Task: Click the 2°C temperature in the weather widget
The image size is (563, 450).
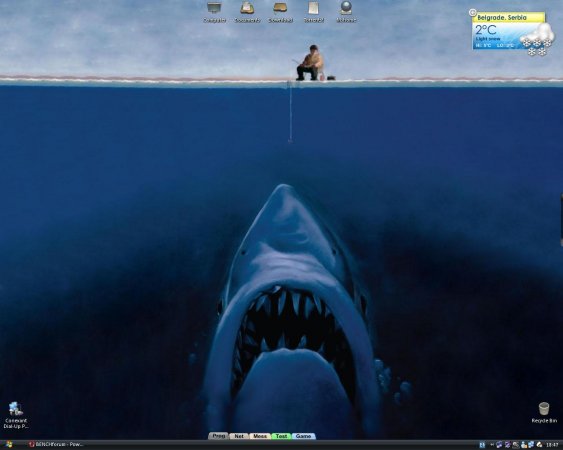Action: pos(485,29)
